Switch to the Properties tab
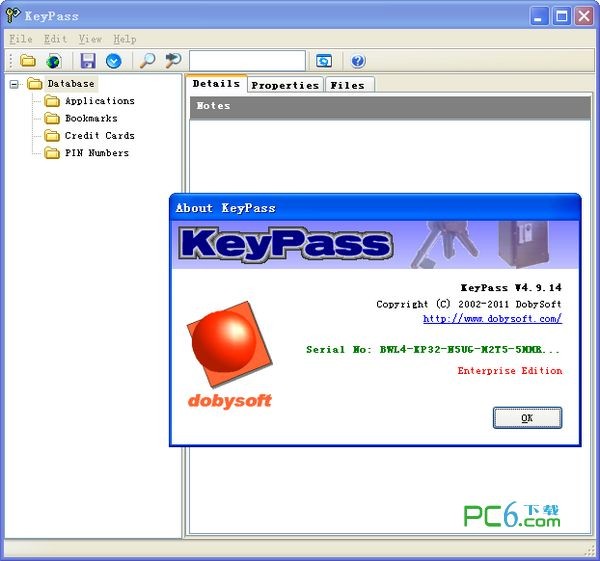This screenshot has width=600, height=561. pyautogui.click(x=285, y=85)
